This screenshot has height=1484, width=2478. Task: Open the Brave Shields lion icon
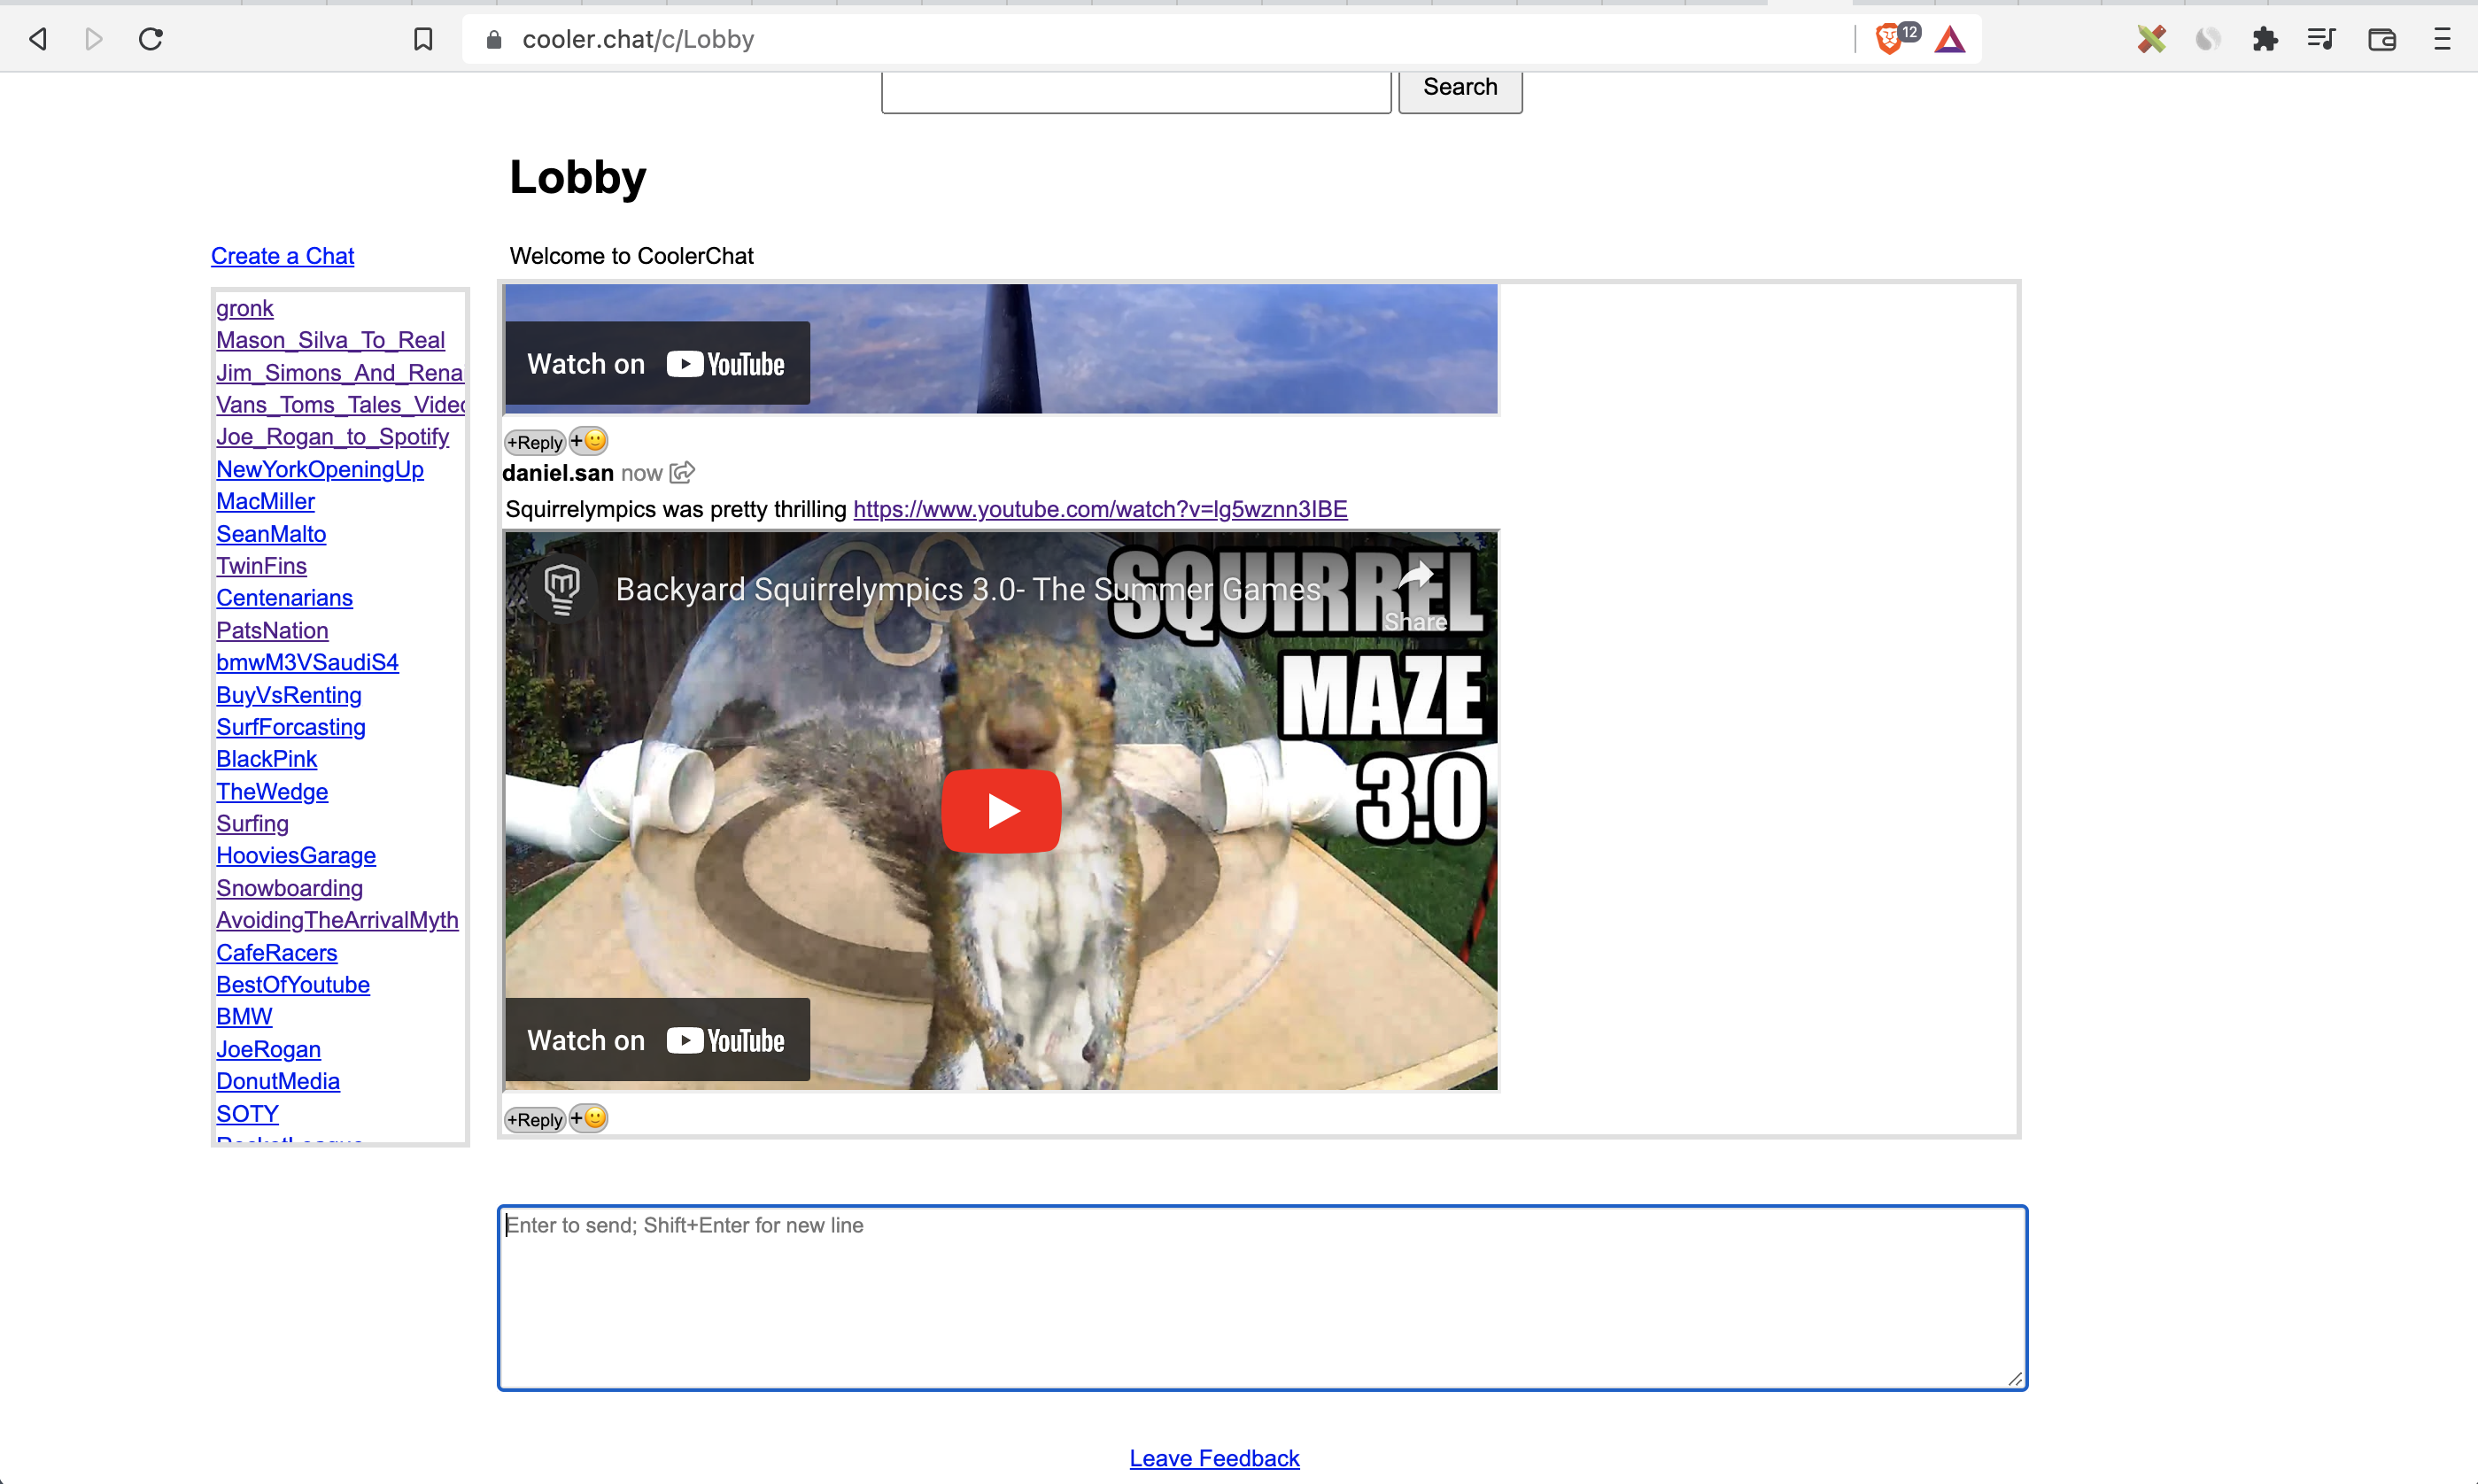click(1888, 39)
